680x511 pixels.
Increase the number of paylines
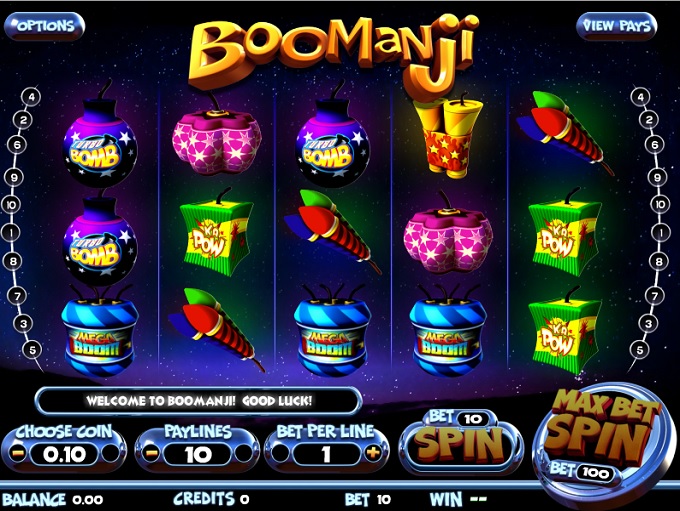coord(243,454)
